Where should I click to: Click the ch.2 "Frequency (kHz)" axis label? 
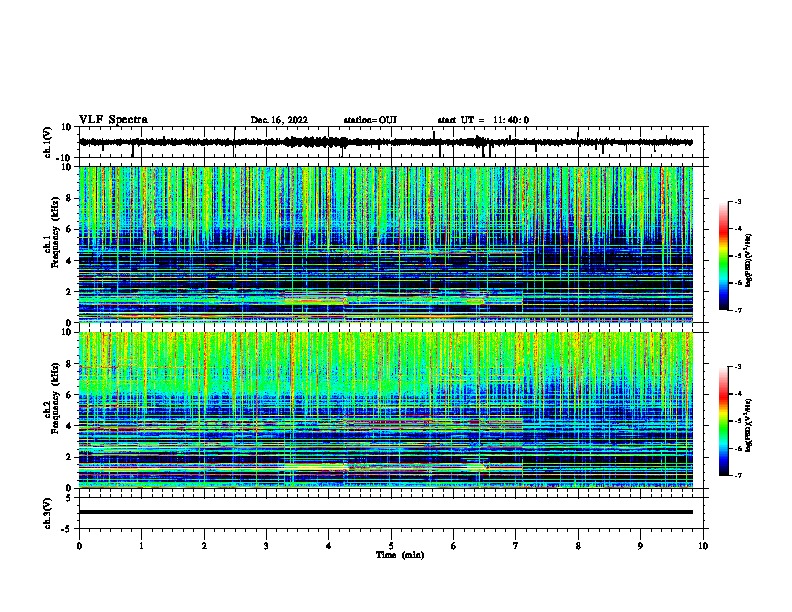55,398
